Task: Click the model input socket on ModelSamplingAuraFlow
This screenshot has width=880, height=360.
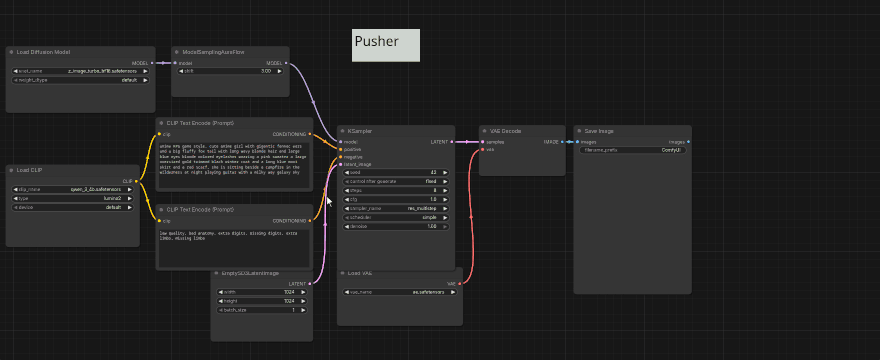Action: coord(175,63)
